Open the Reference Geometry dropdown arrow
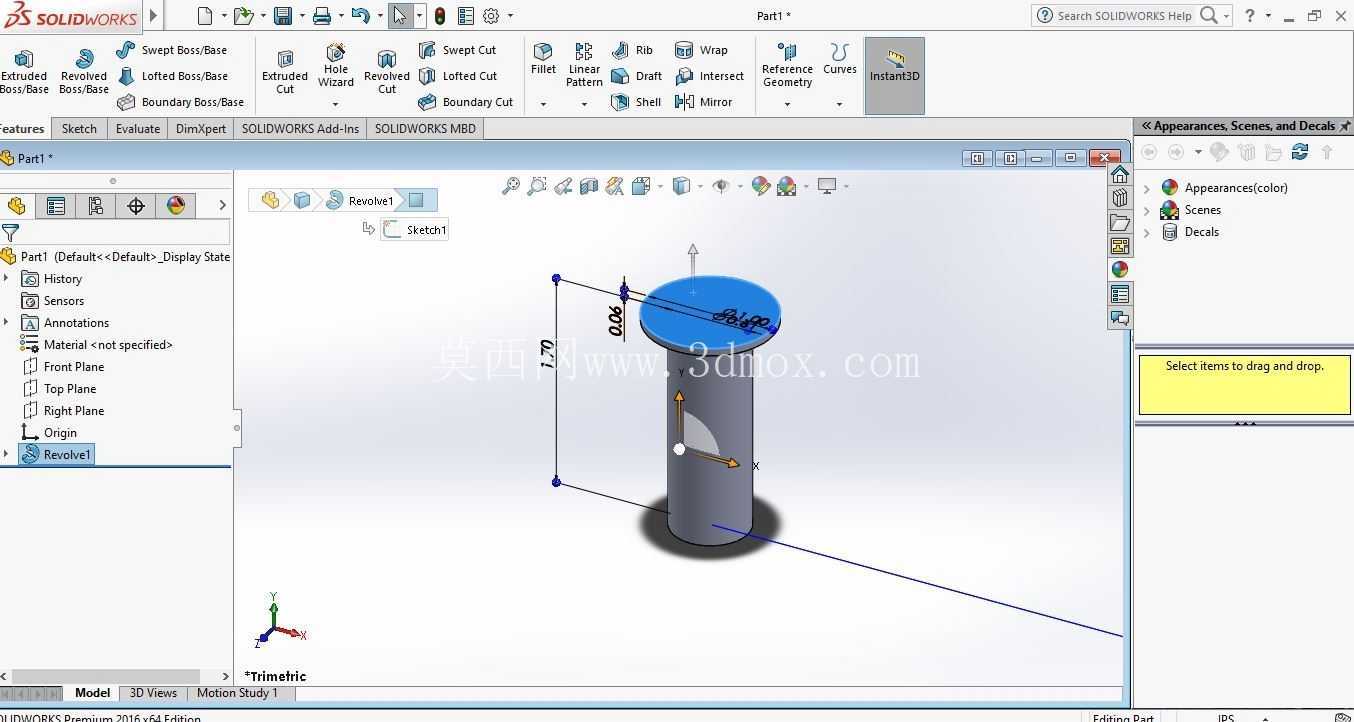Image resolution: width=1354 pixels, height=722 pixels. tap(787, 104)
